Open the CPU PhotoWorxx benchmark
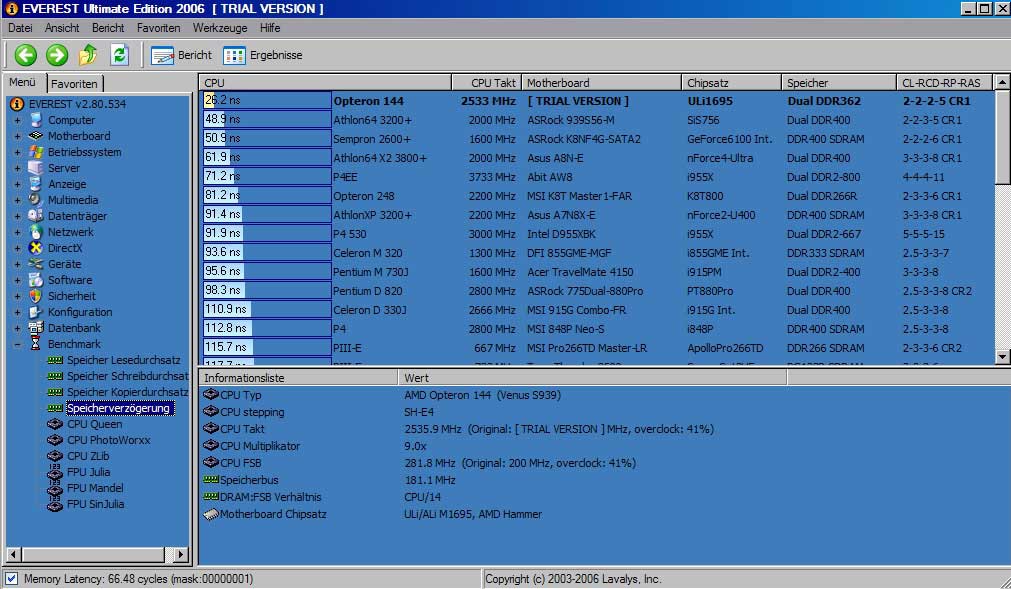 (108, 440)
